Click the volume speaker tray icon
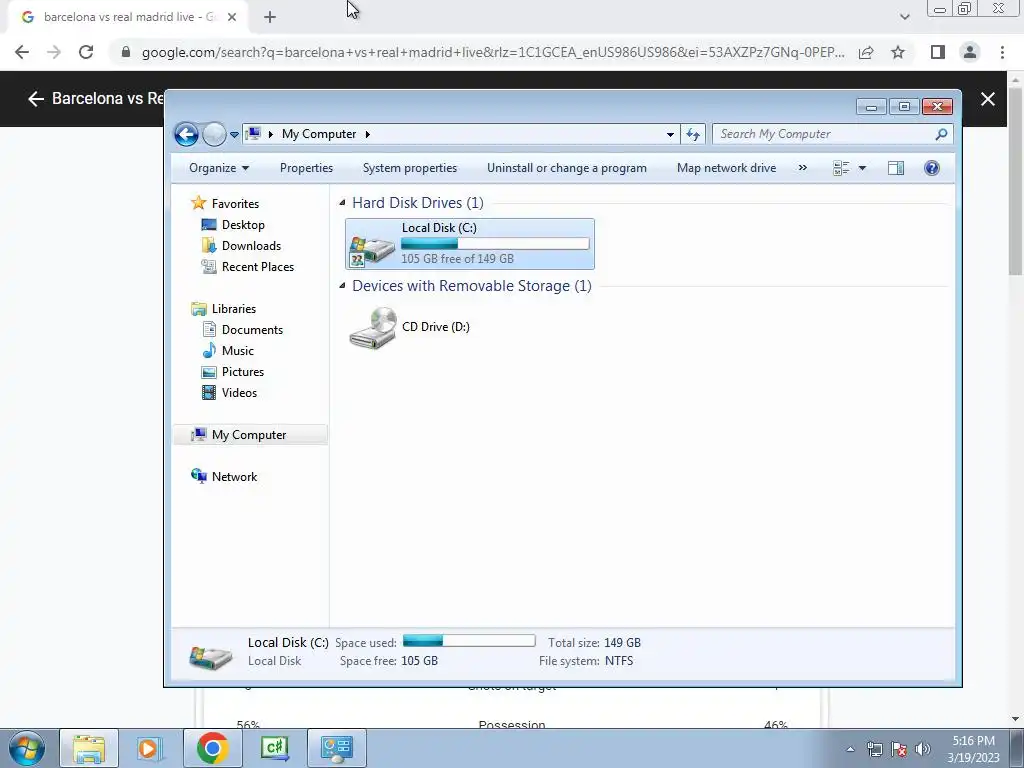Image resolution: width=1024 pixels, height=768 pixels. pyautogui.click(x=923, y=749)
